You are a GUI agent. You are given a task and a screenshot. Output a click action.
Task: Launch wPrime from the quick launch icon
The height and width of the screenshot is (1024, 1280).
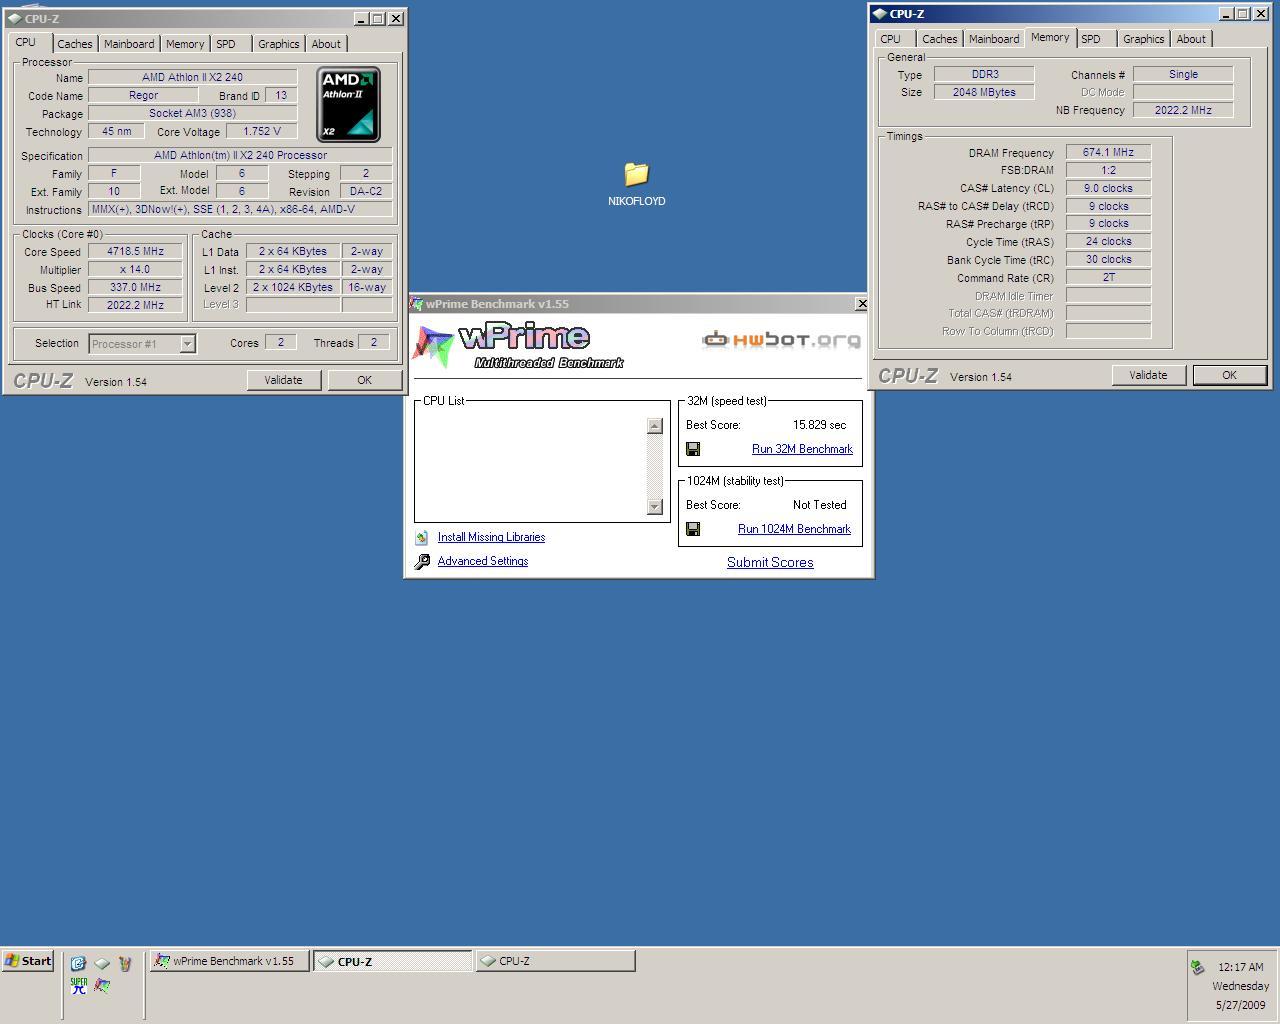(x=102, y=985)
